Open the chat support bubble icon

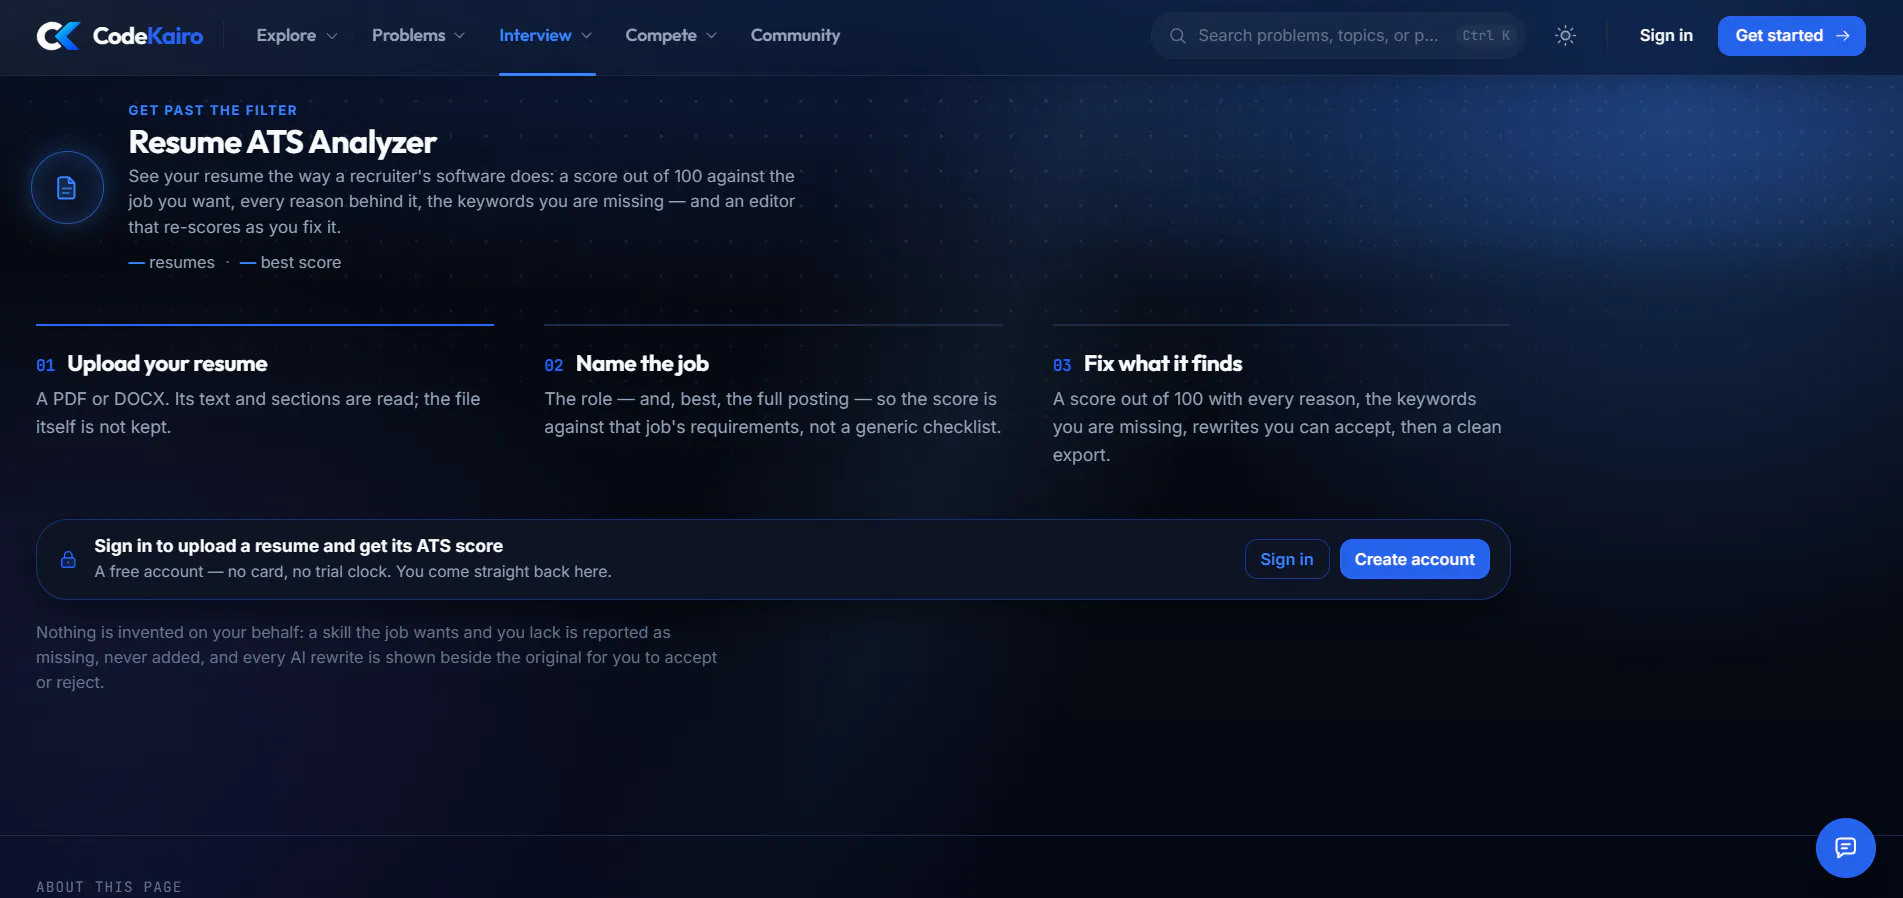pyautogui.click(x=1845, y=848)
